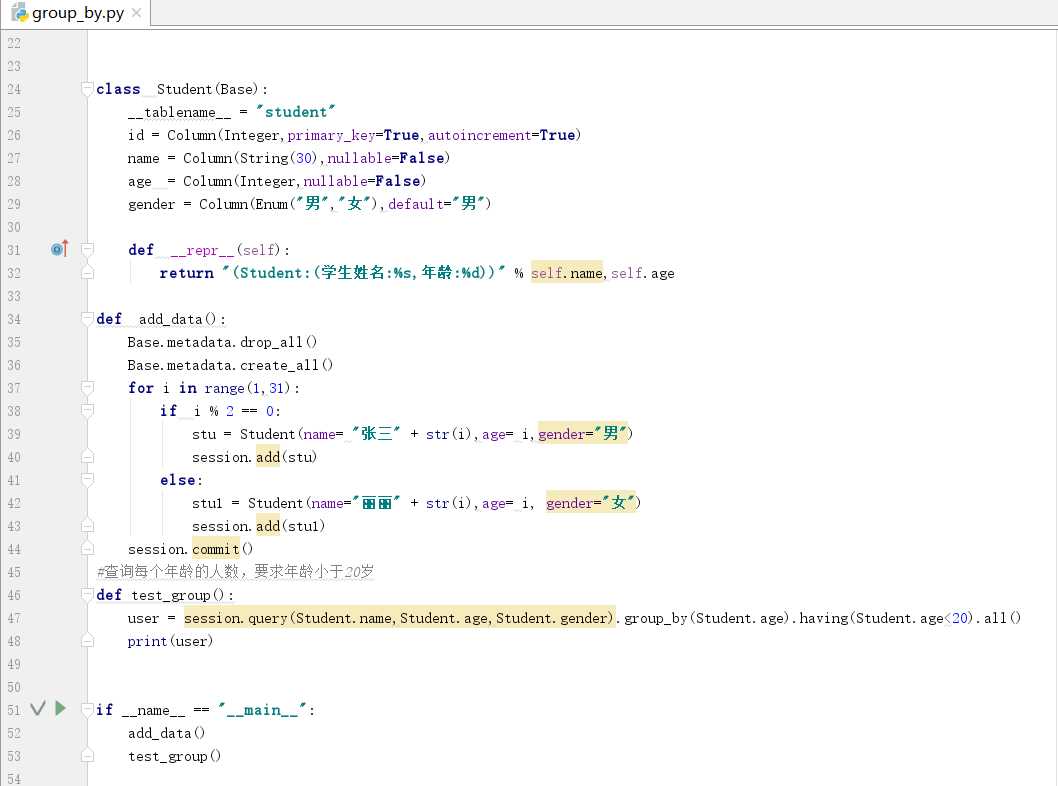Screen dimensions: 1058x786
Task: Click line number 34 in gutter
Action: click(x=14, y=319)
